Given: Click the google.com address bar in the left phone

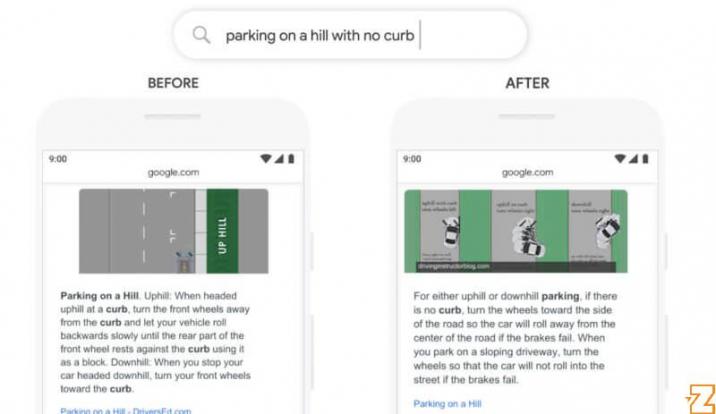Looking at the screenshot, I should pyautogui.click(x=174, y=172).
